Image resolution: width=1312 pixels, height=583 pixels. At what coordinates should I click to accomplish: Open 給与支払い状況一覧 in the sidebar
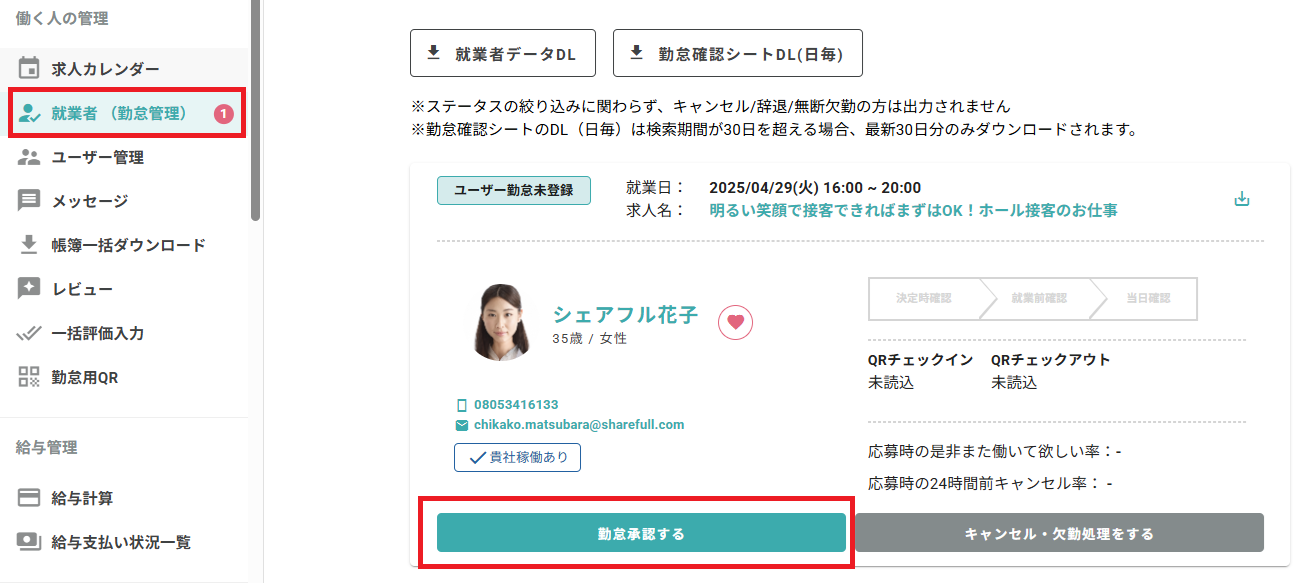tap(121, 542)
